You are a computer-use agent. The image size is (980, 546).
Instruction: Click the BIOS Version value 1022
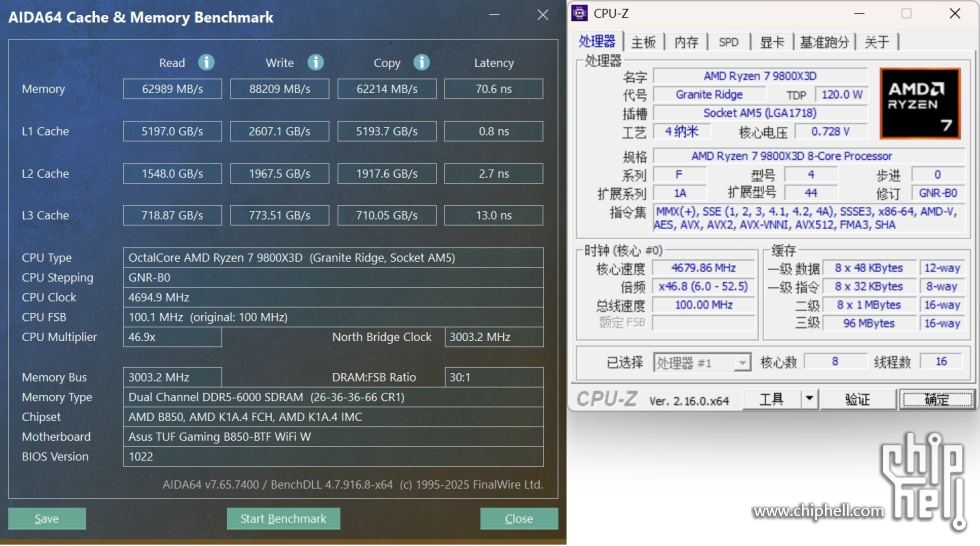(x=333, y=457)
